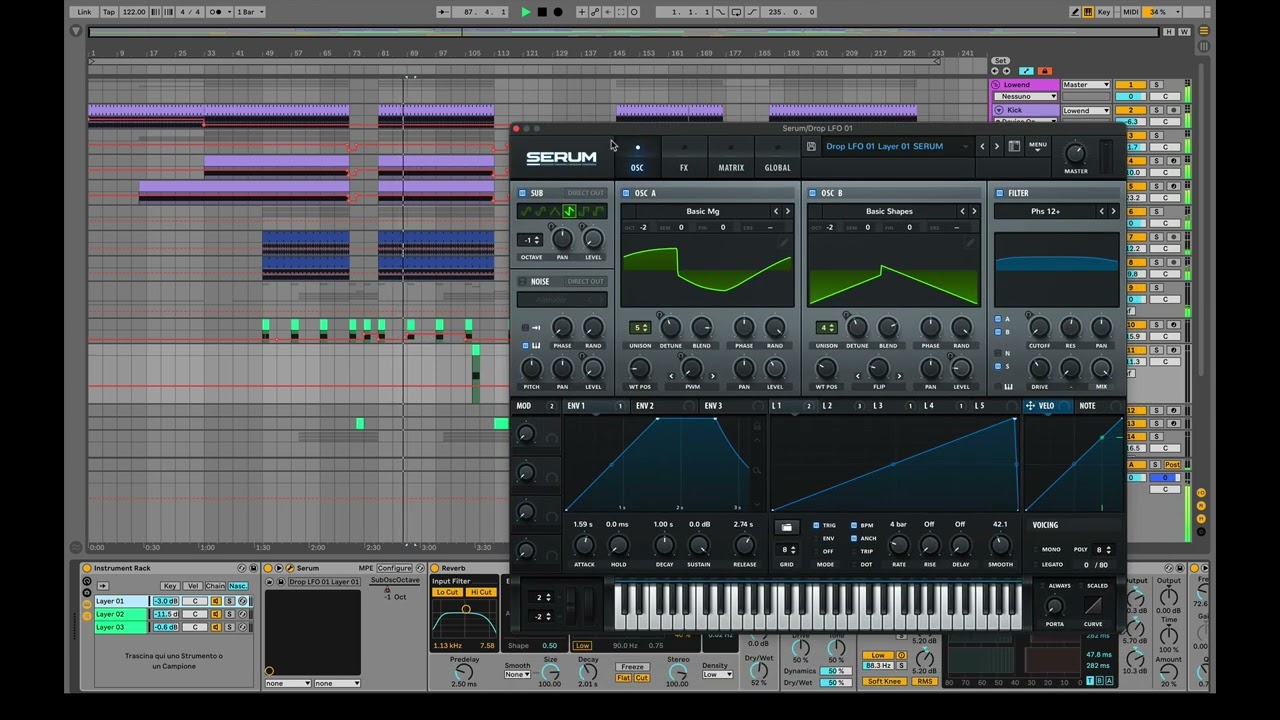Enable LEGATO voicing checkbox
Screen dimensions: 1280x720
1037,564
